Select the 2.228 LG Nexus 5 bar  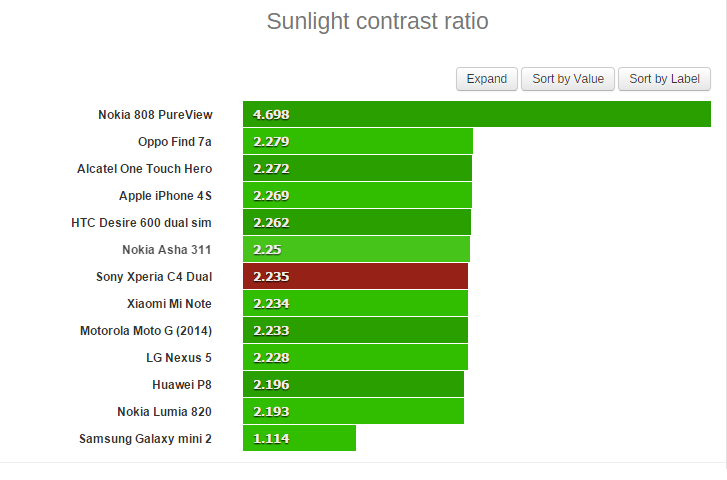pyautogui.click(x=355, y=357)
